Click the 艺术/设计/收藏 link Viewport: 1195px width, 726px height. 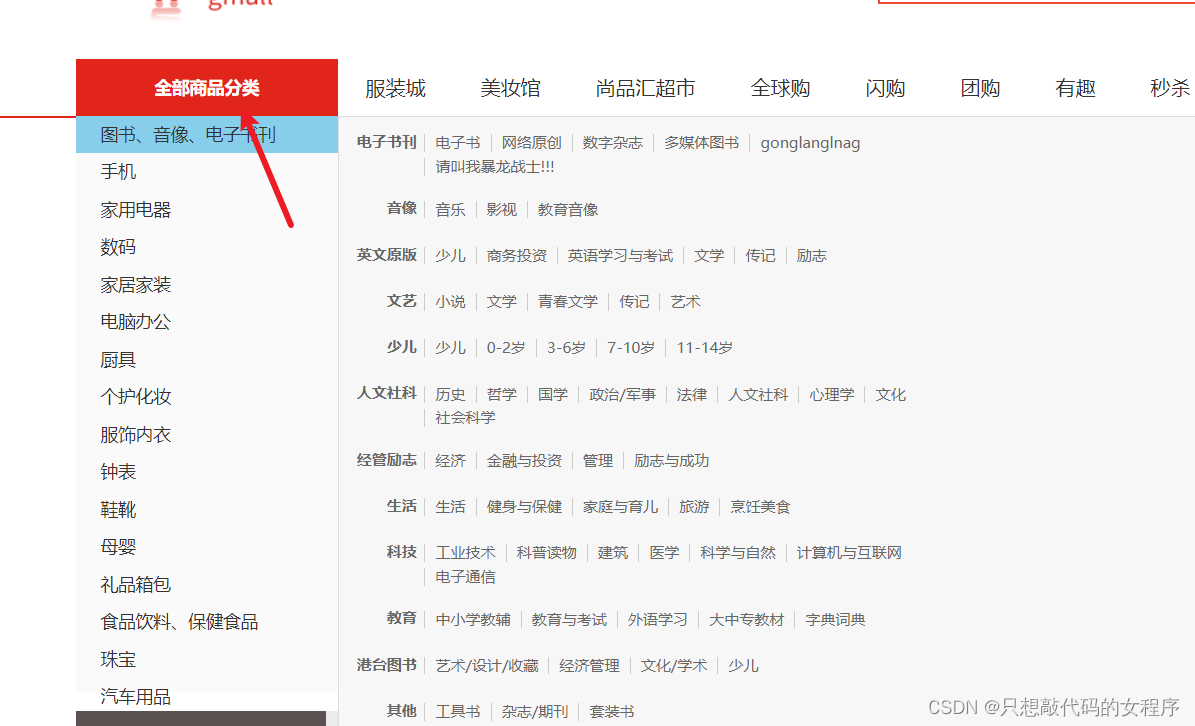(487, 666)
